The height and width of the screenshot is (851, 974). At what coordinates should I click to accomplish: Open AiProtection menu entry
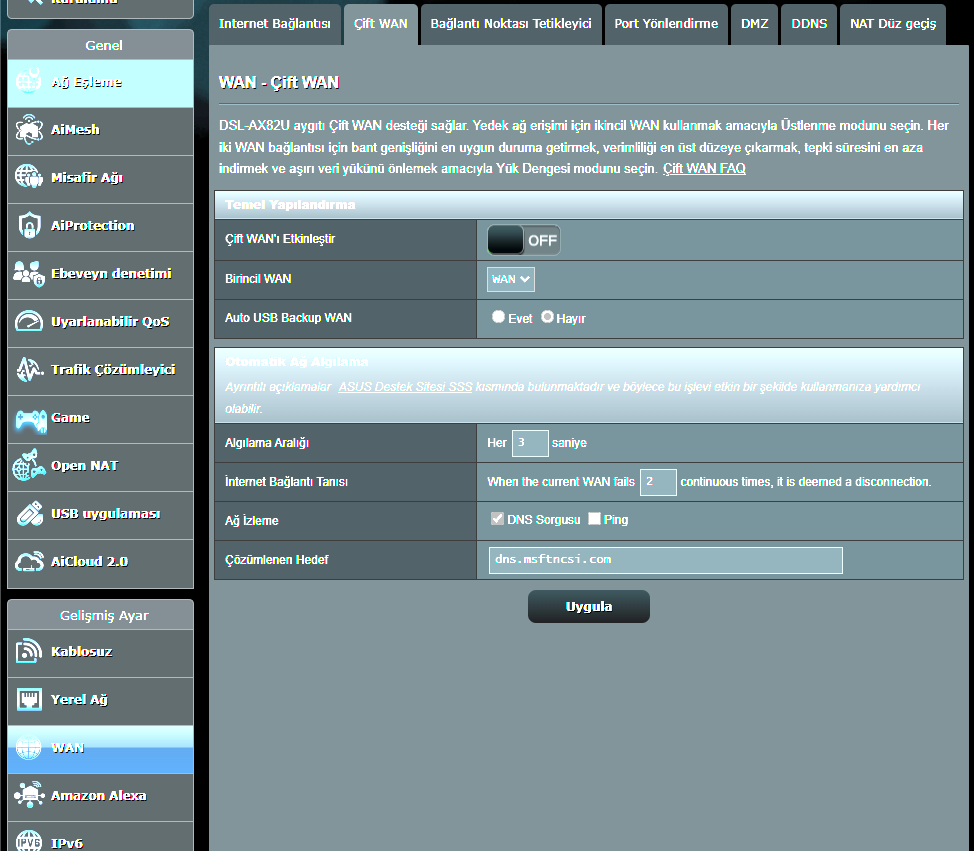[x=93, y=225]
